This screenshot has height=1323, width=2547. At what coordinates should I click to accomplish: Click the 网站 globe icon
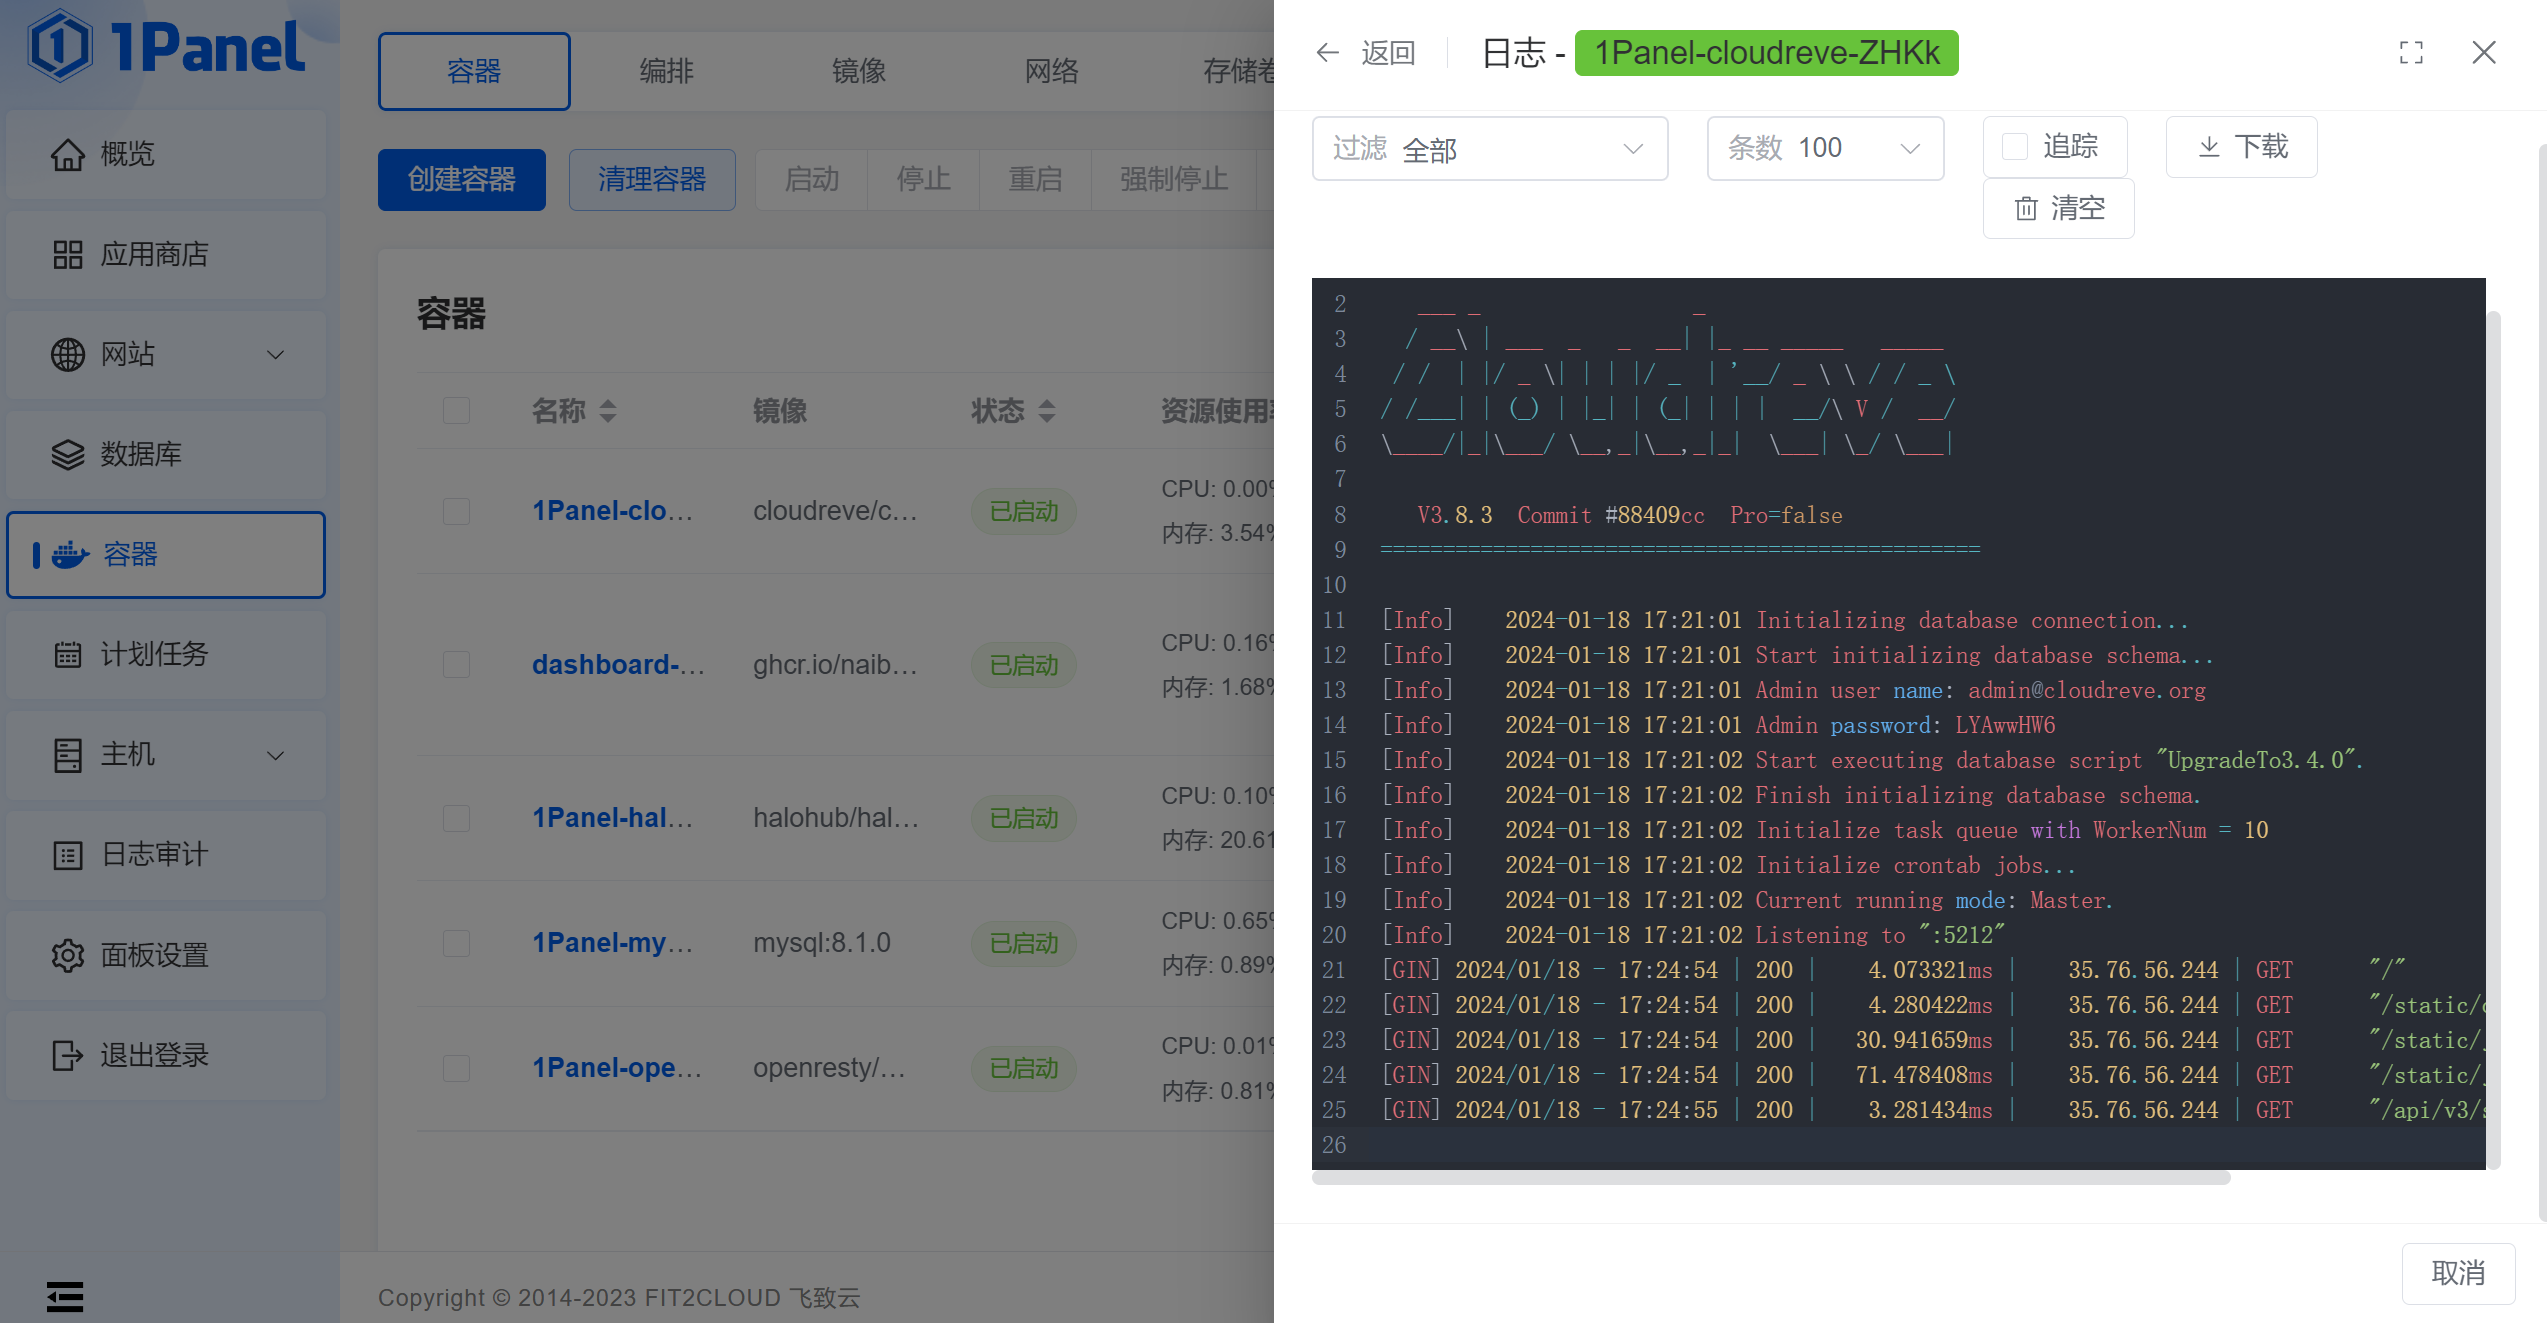68,354
